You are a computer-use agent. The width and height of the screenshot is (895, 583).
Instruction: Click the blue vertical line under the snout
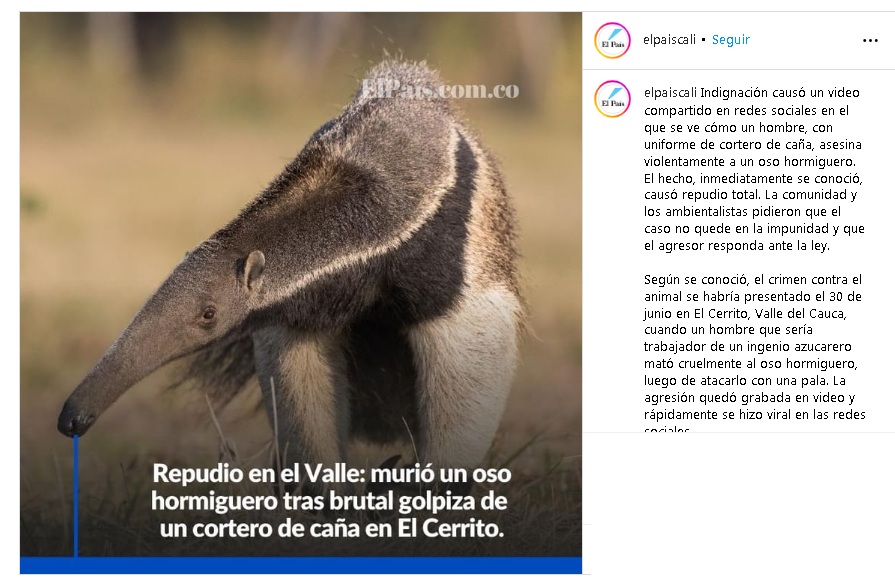pyautogui.click(x=75, y=496)
